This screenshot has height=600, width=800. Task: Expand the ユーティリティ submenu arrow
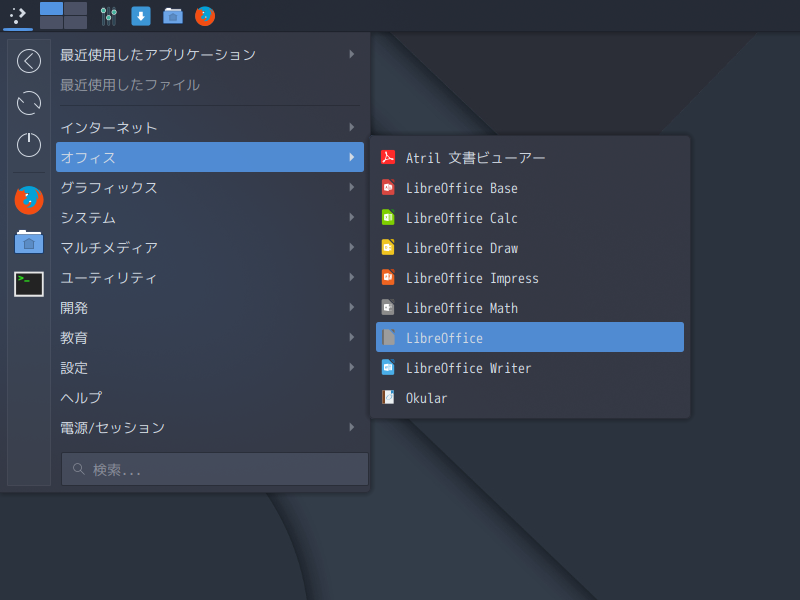pos(352,277)
